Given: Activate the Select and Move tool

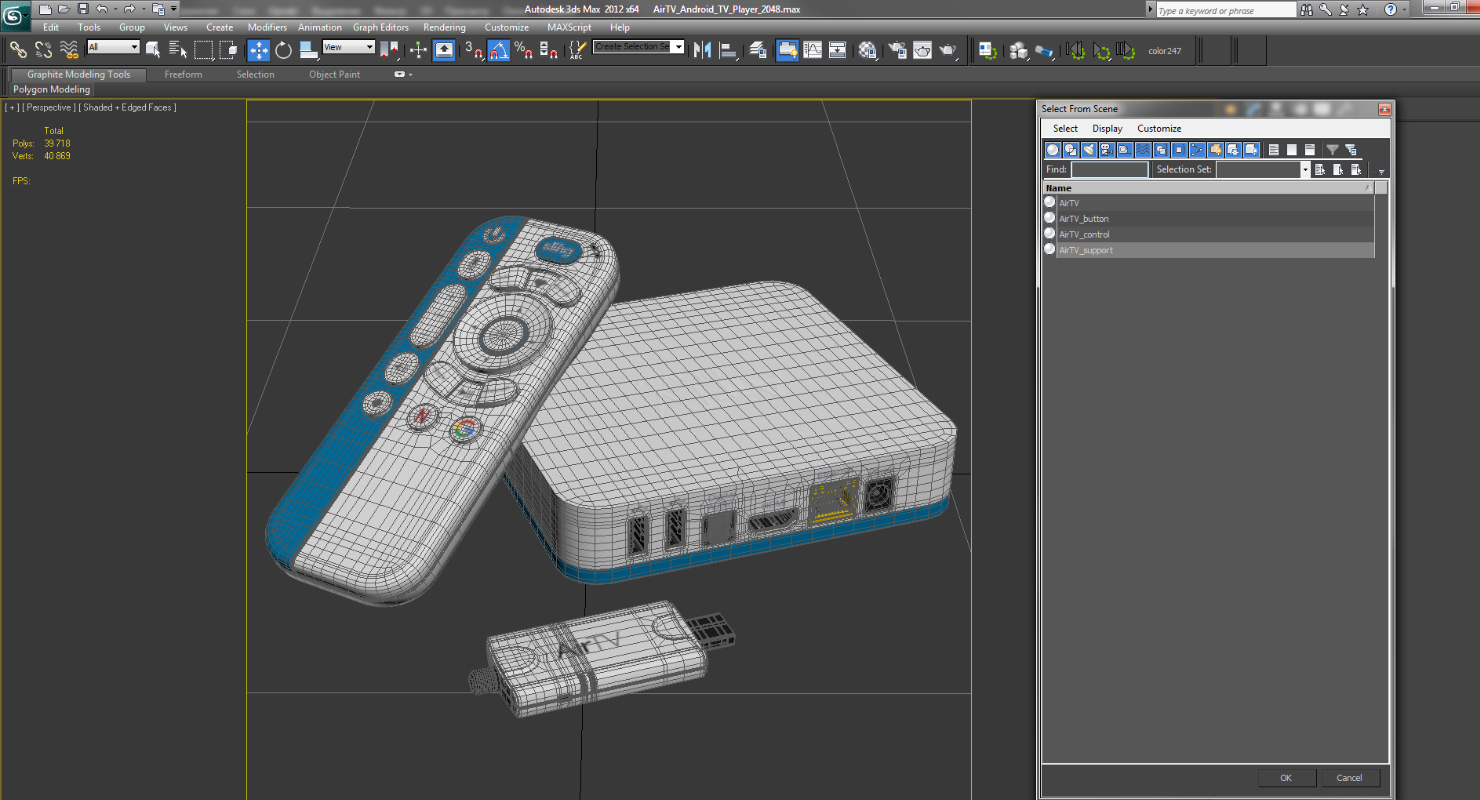Looking at the screenshot, I should point(259,49).
